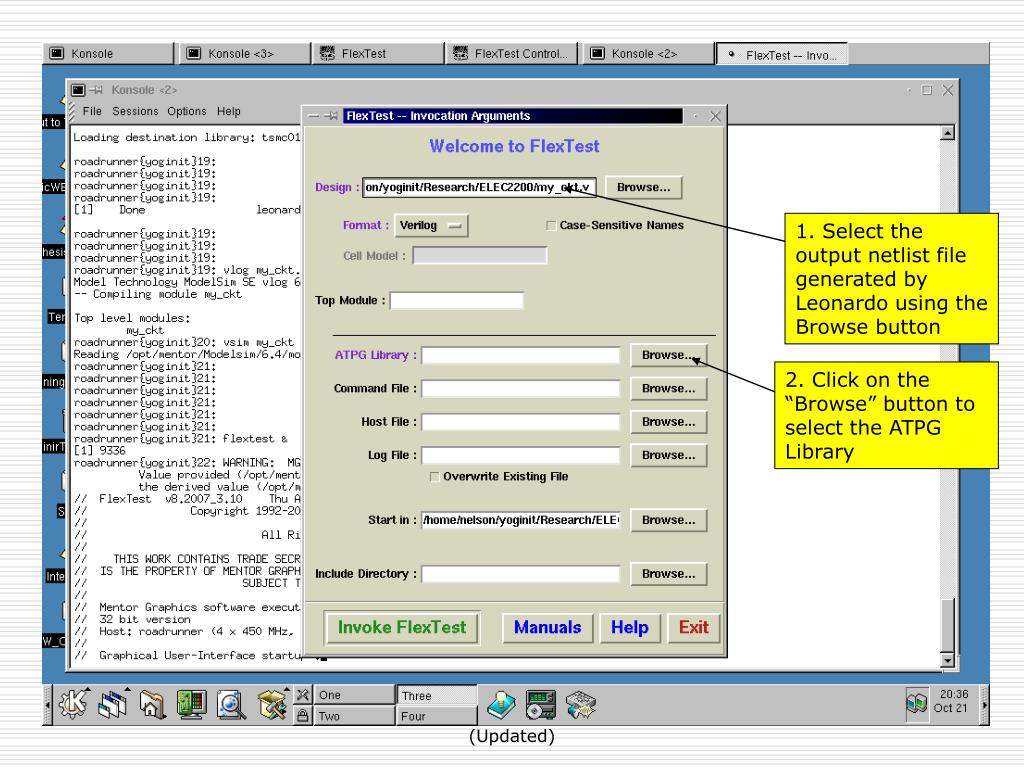
Task: Open the Sessions menu in Konsole <2>
Action: pyautogui.click(x=135, y=112)
